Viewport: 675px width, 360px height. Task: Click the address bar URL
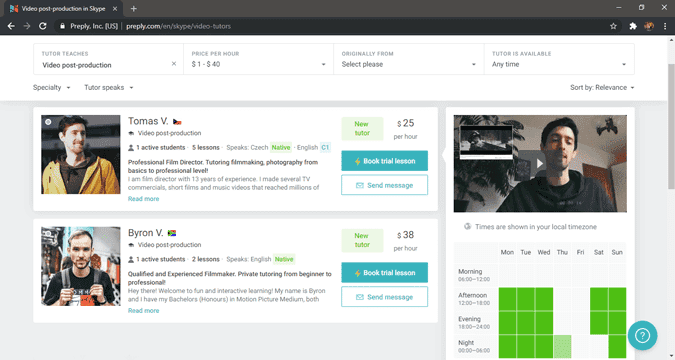coord(178,26)
